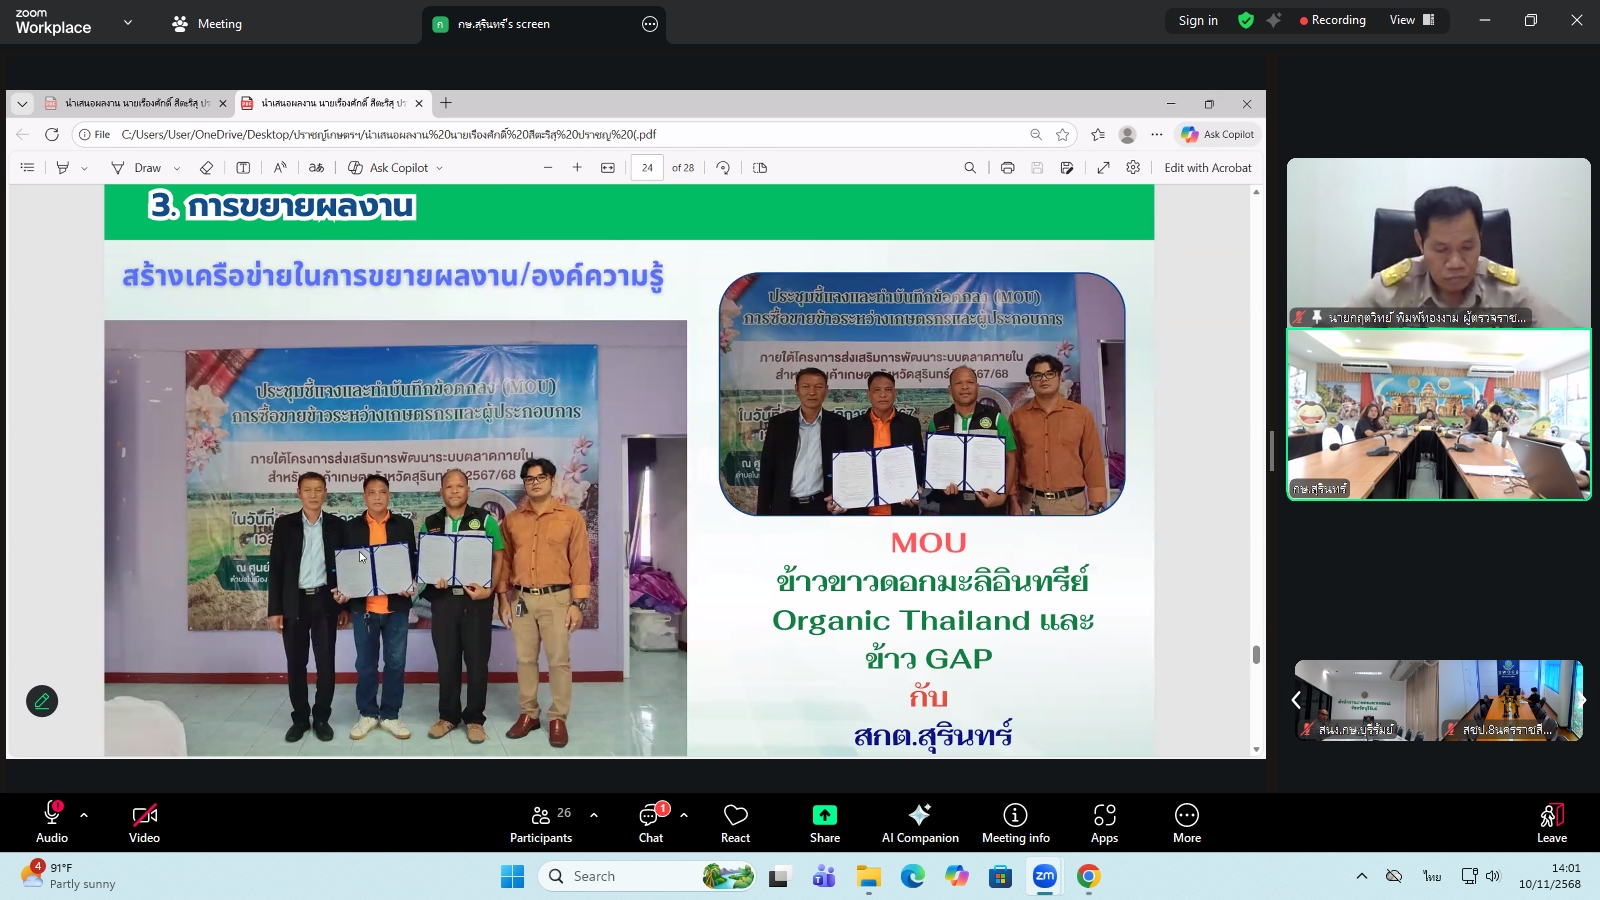This screenshot has height=900, width=1600.
Task: Open the PDF search icon
Action: (969, 167)
